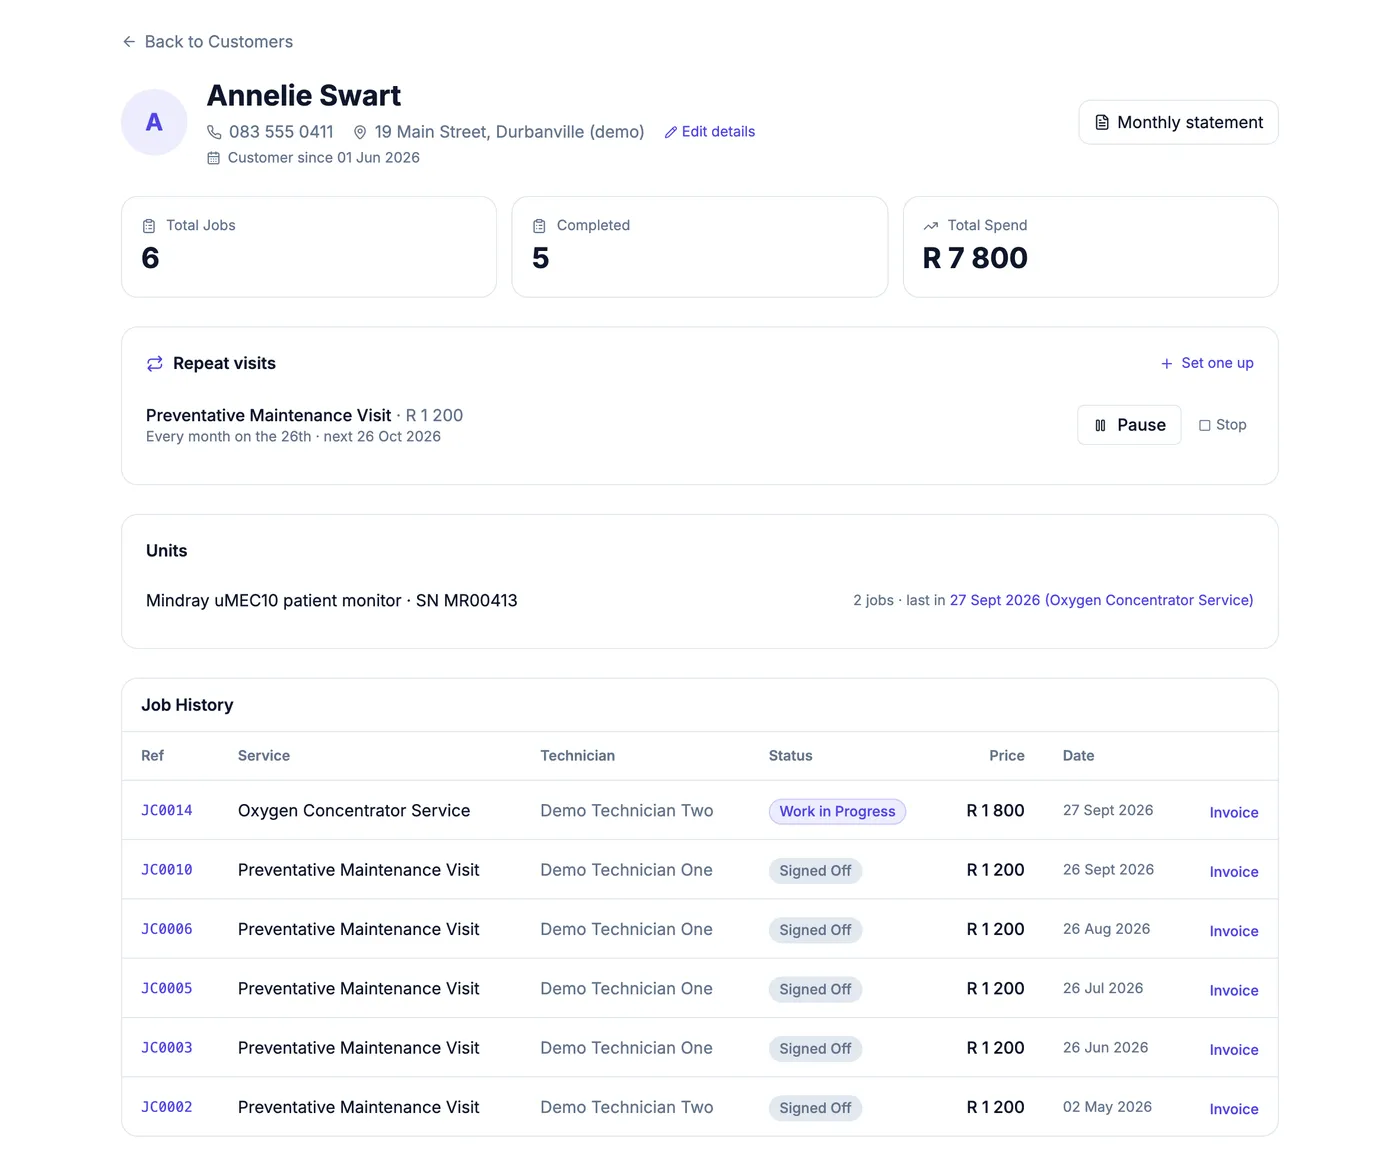Open job JC0010
This screenshot has height=1151, width=1400.
click(166, 870)
